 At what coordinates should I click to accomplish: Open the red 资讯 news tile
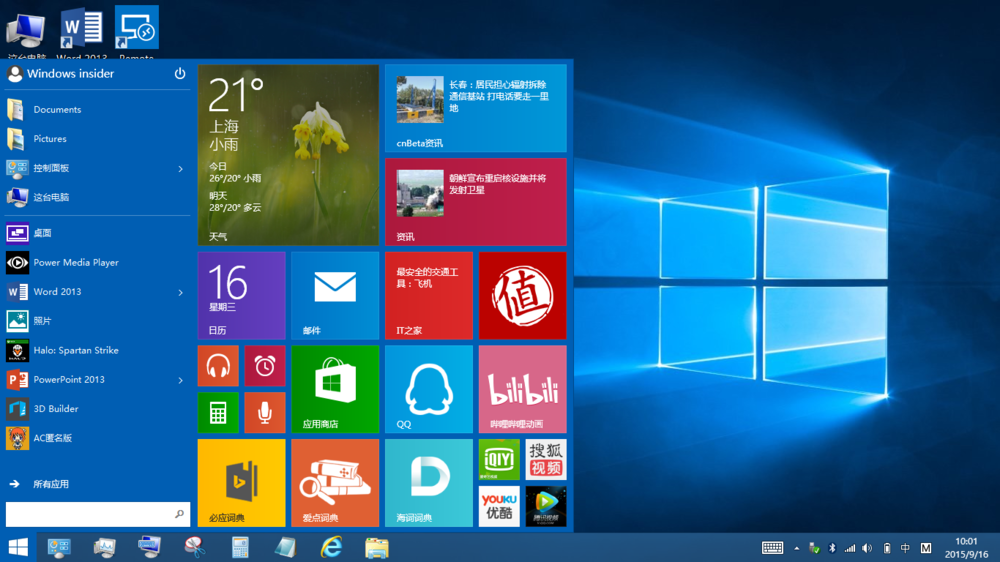click(x=476, y=202)
